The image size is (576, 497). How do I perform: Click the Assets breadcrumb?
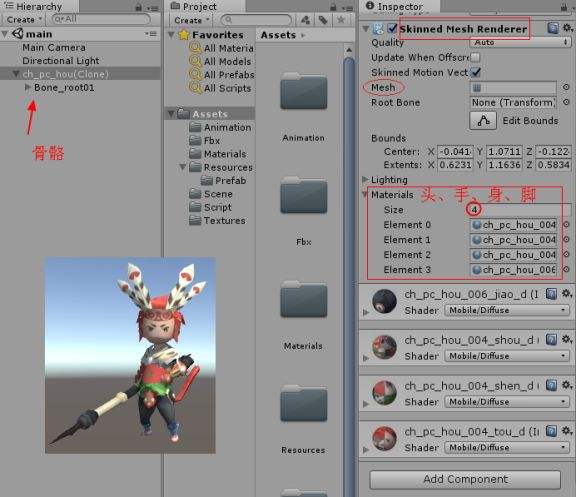[x=278, y=35]
